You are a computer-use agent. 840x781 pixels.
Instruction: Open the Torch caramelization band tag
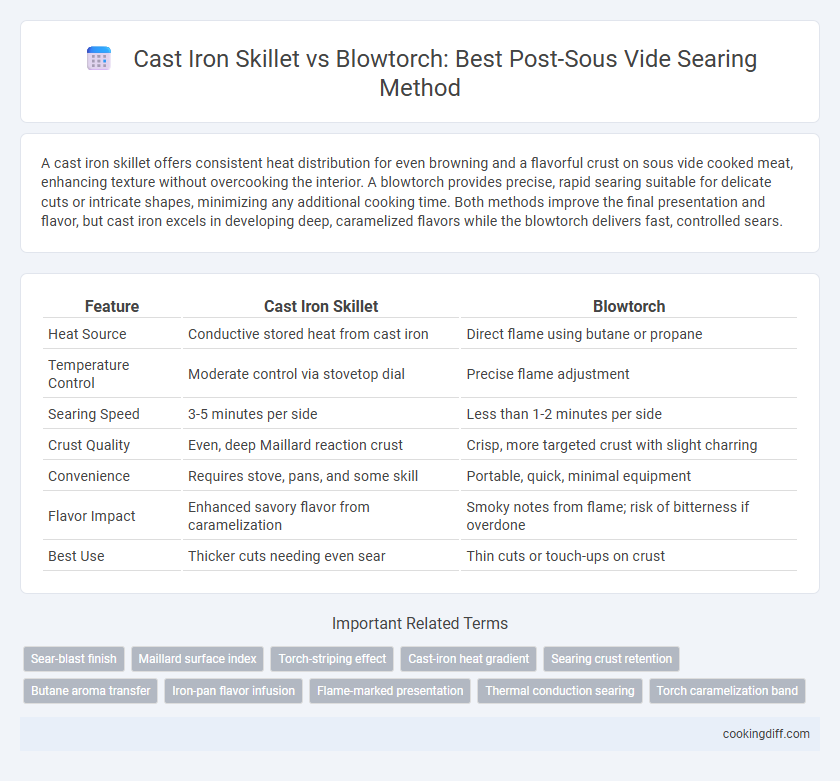point(727,691)
